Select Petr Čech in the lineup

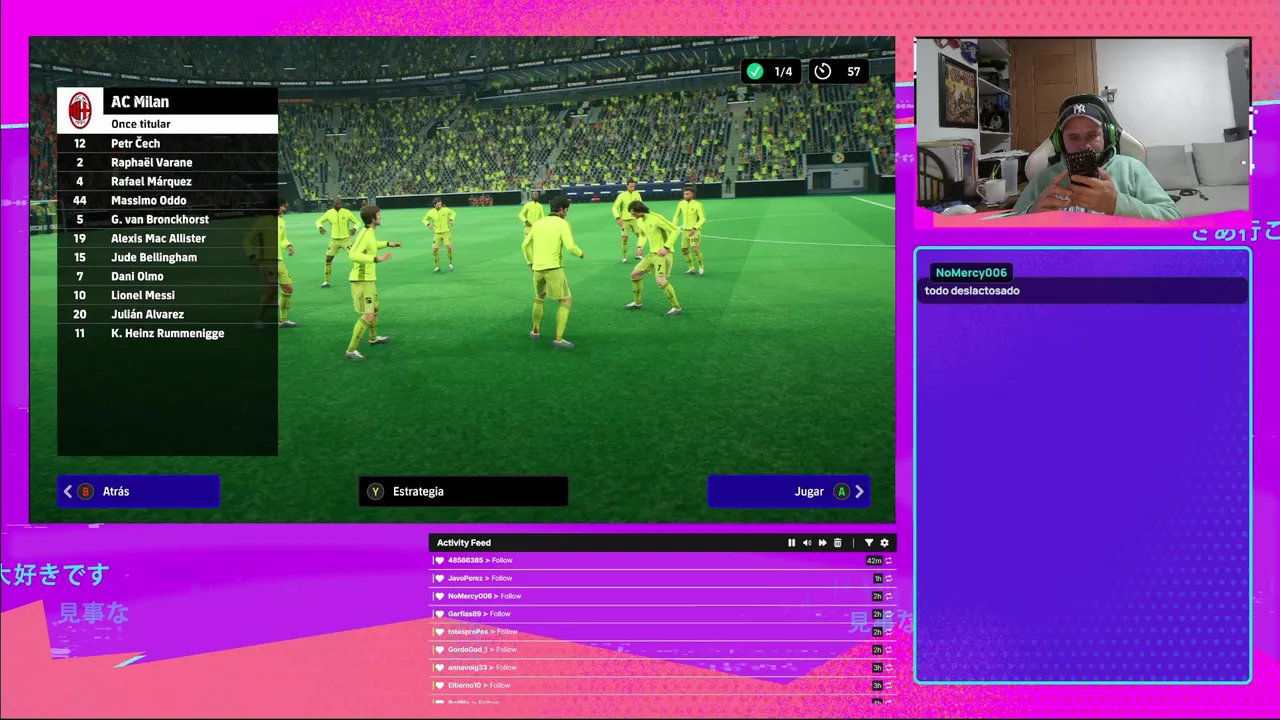167,143
